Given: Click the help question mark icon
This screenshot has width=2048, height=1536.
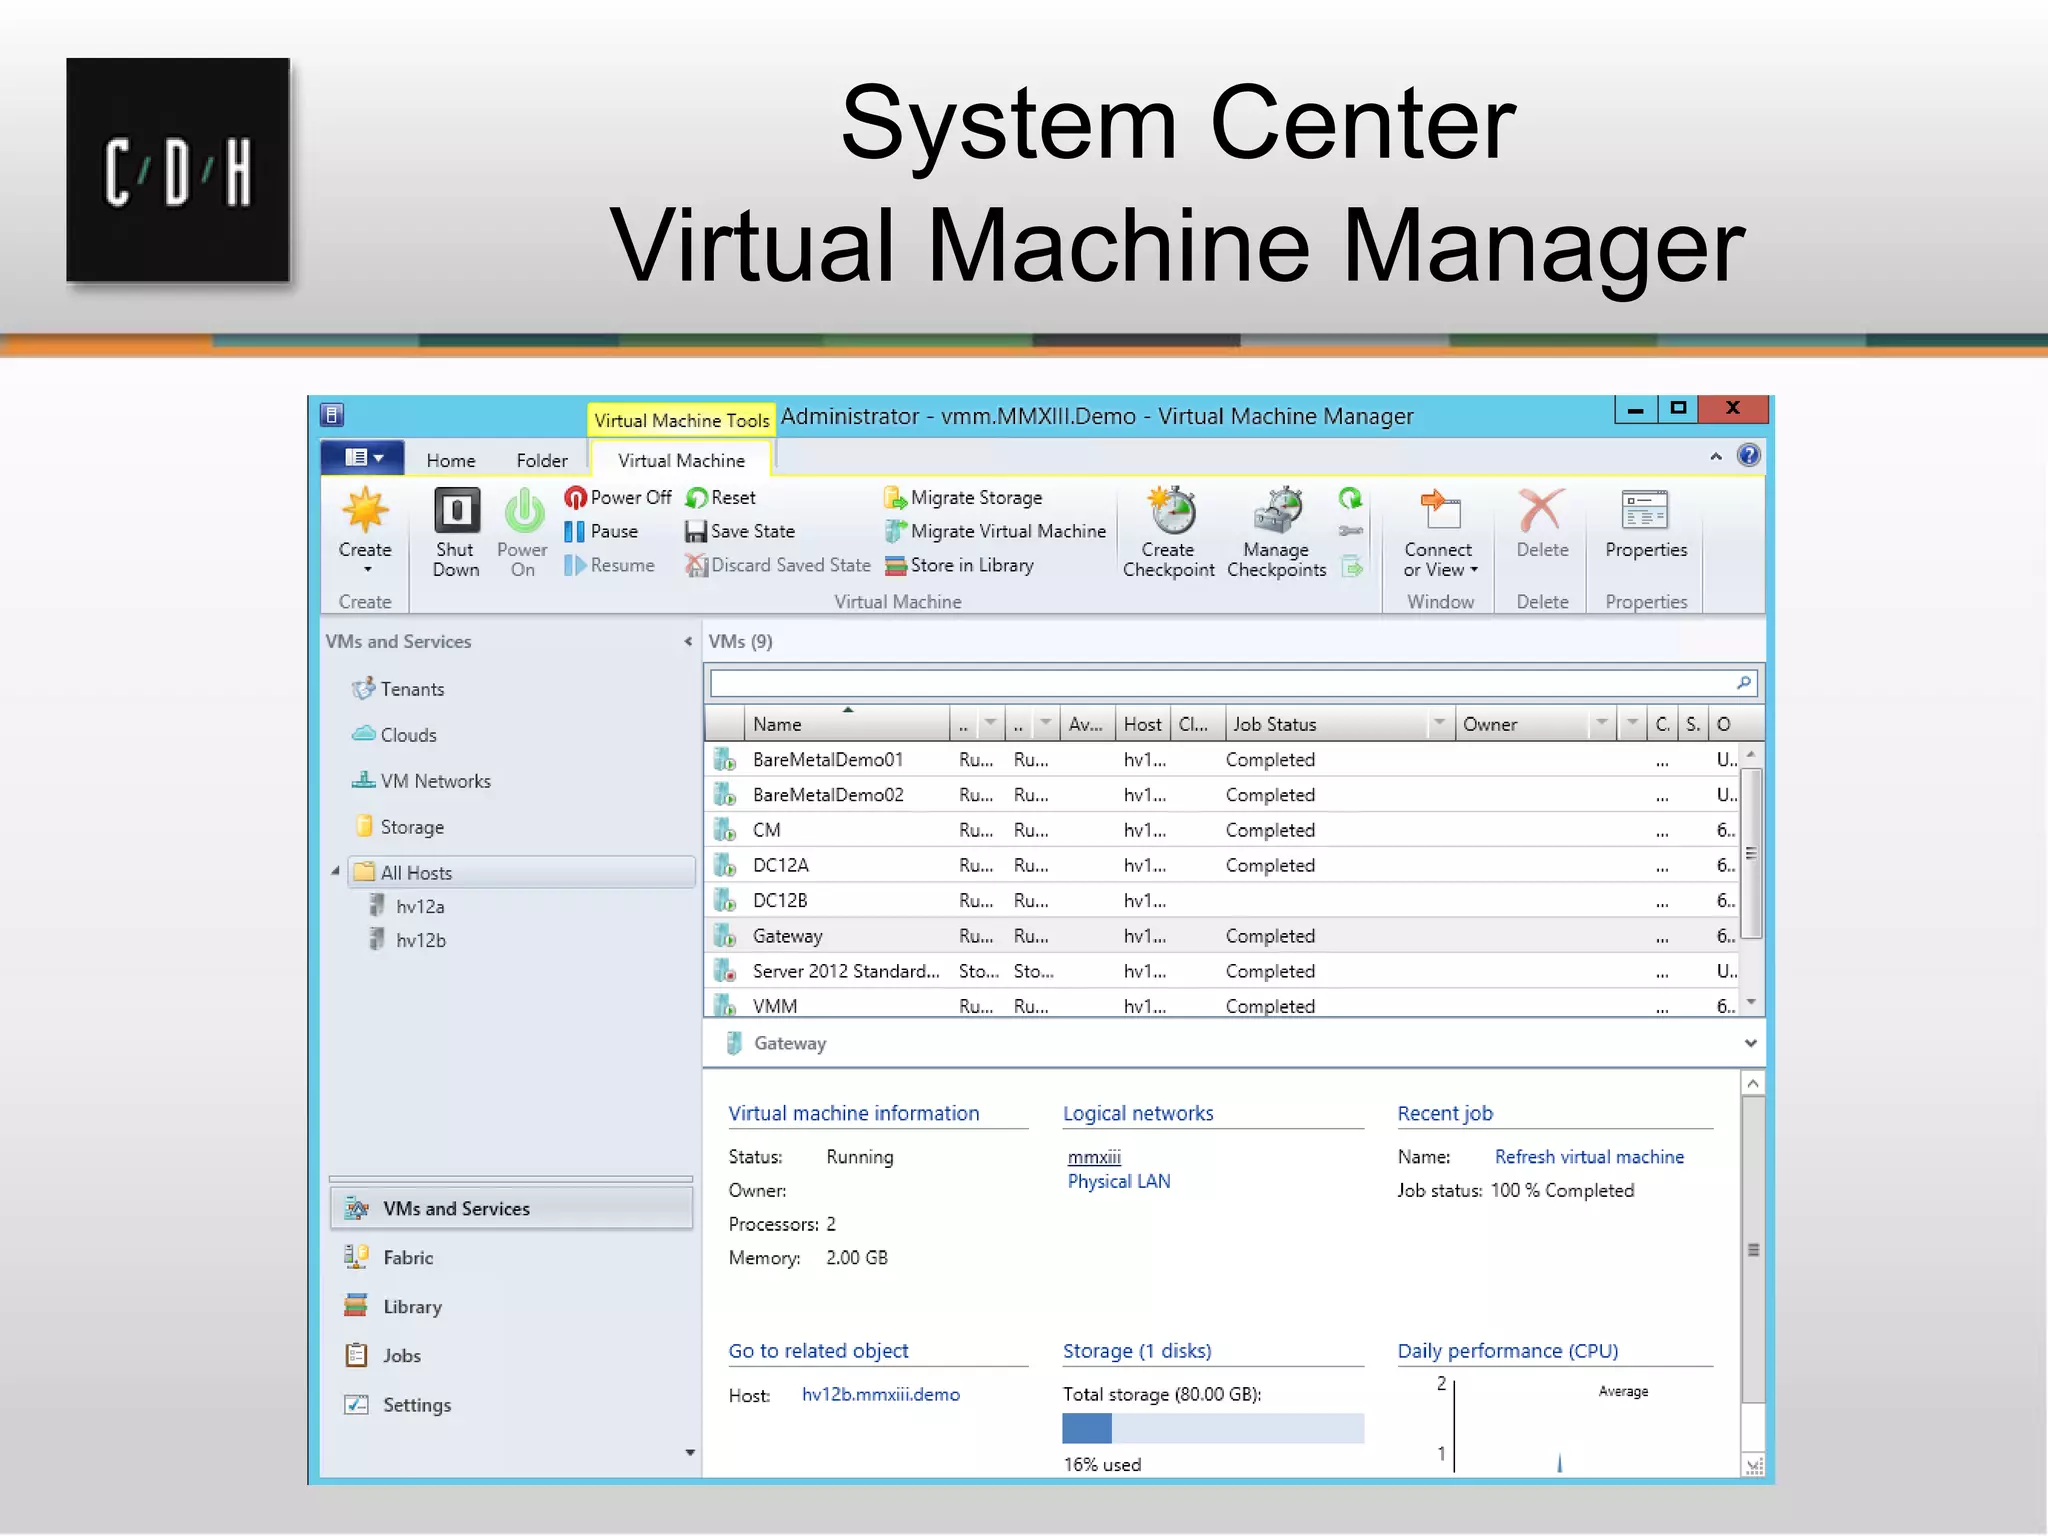Looking at the screenshot, I should [x=1748, y=456].
